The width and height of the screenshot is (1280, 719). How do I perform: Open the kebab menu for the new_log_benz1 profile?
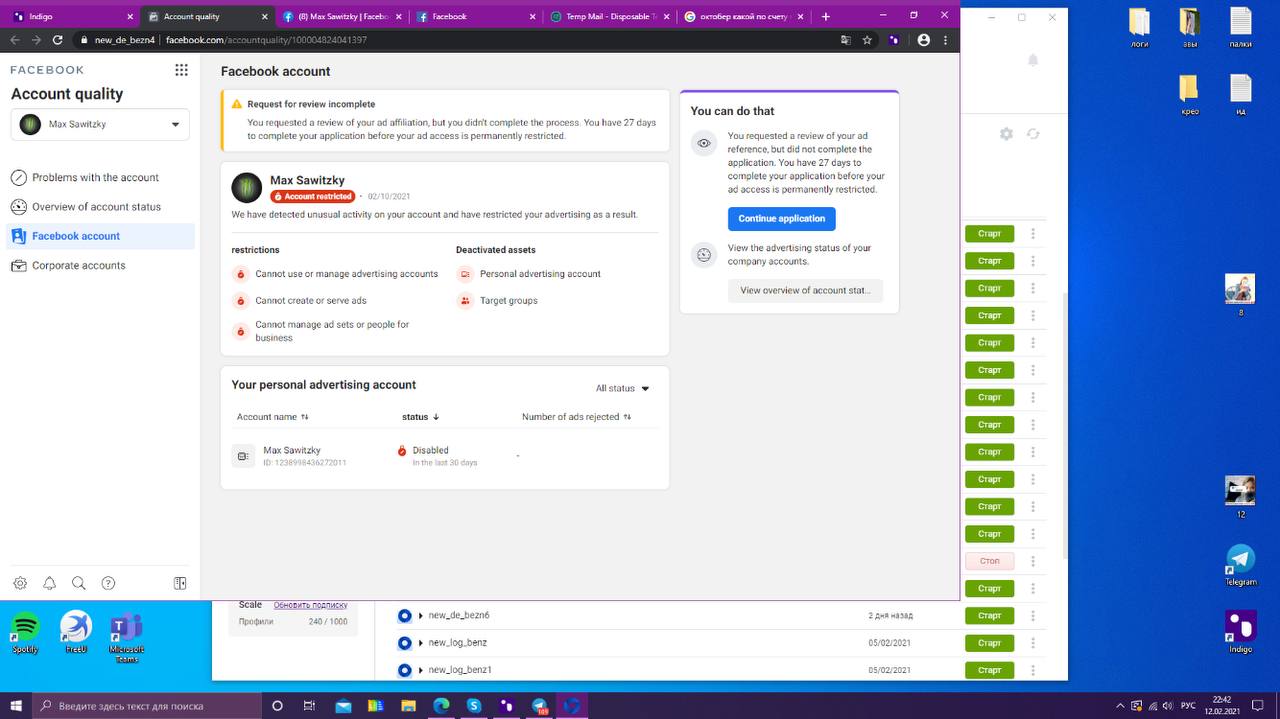pos(1033,670)
